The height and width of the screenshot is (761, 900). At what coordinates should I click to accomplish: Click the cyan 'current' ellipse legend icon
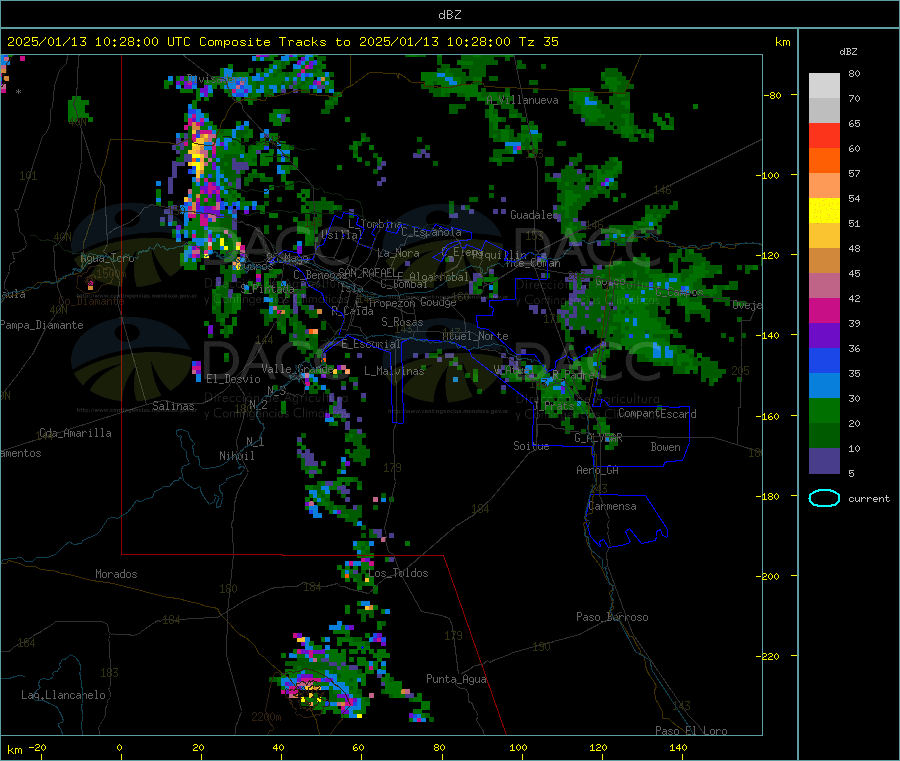824,498
